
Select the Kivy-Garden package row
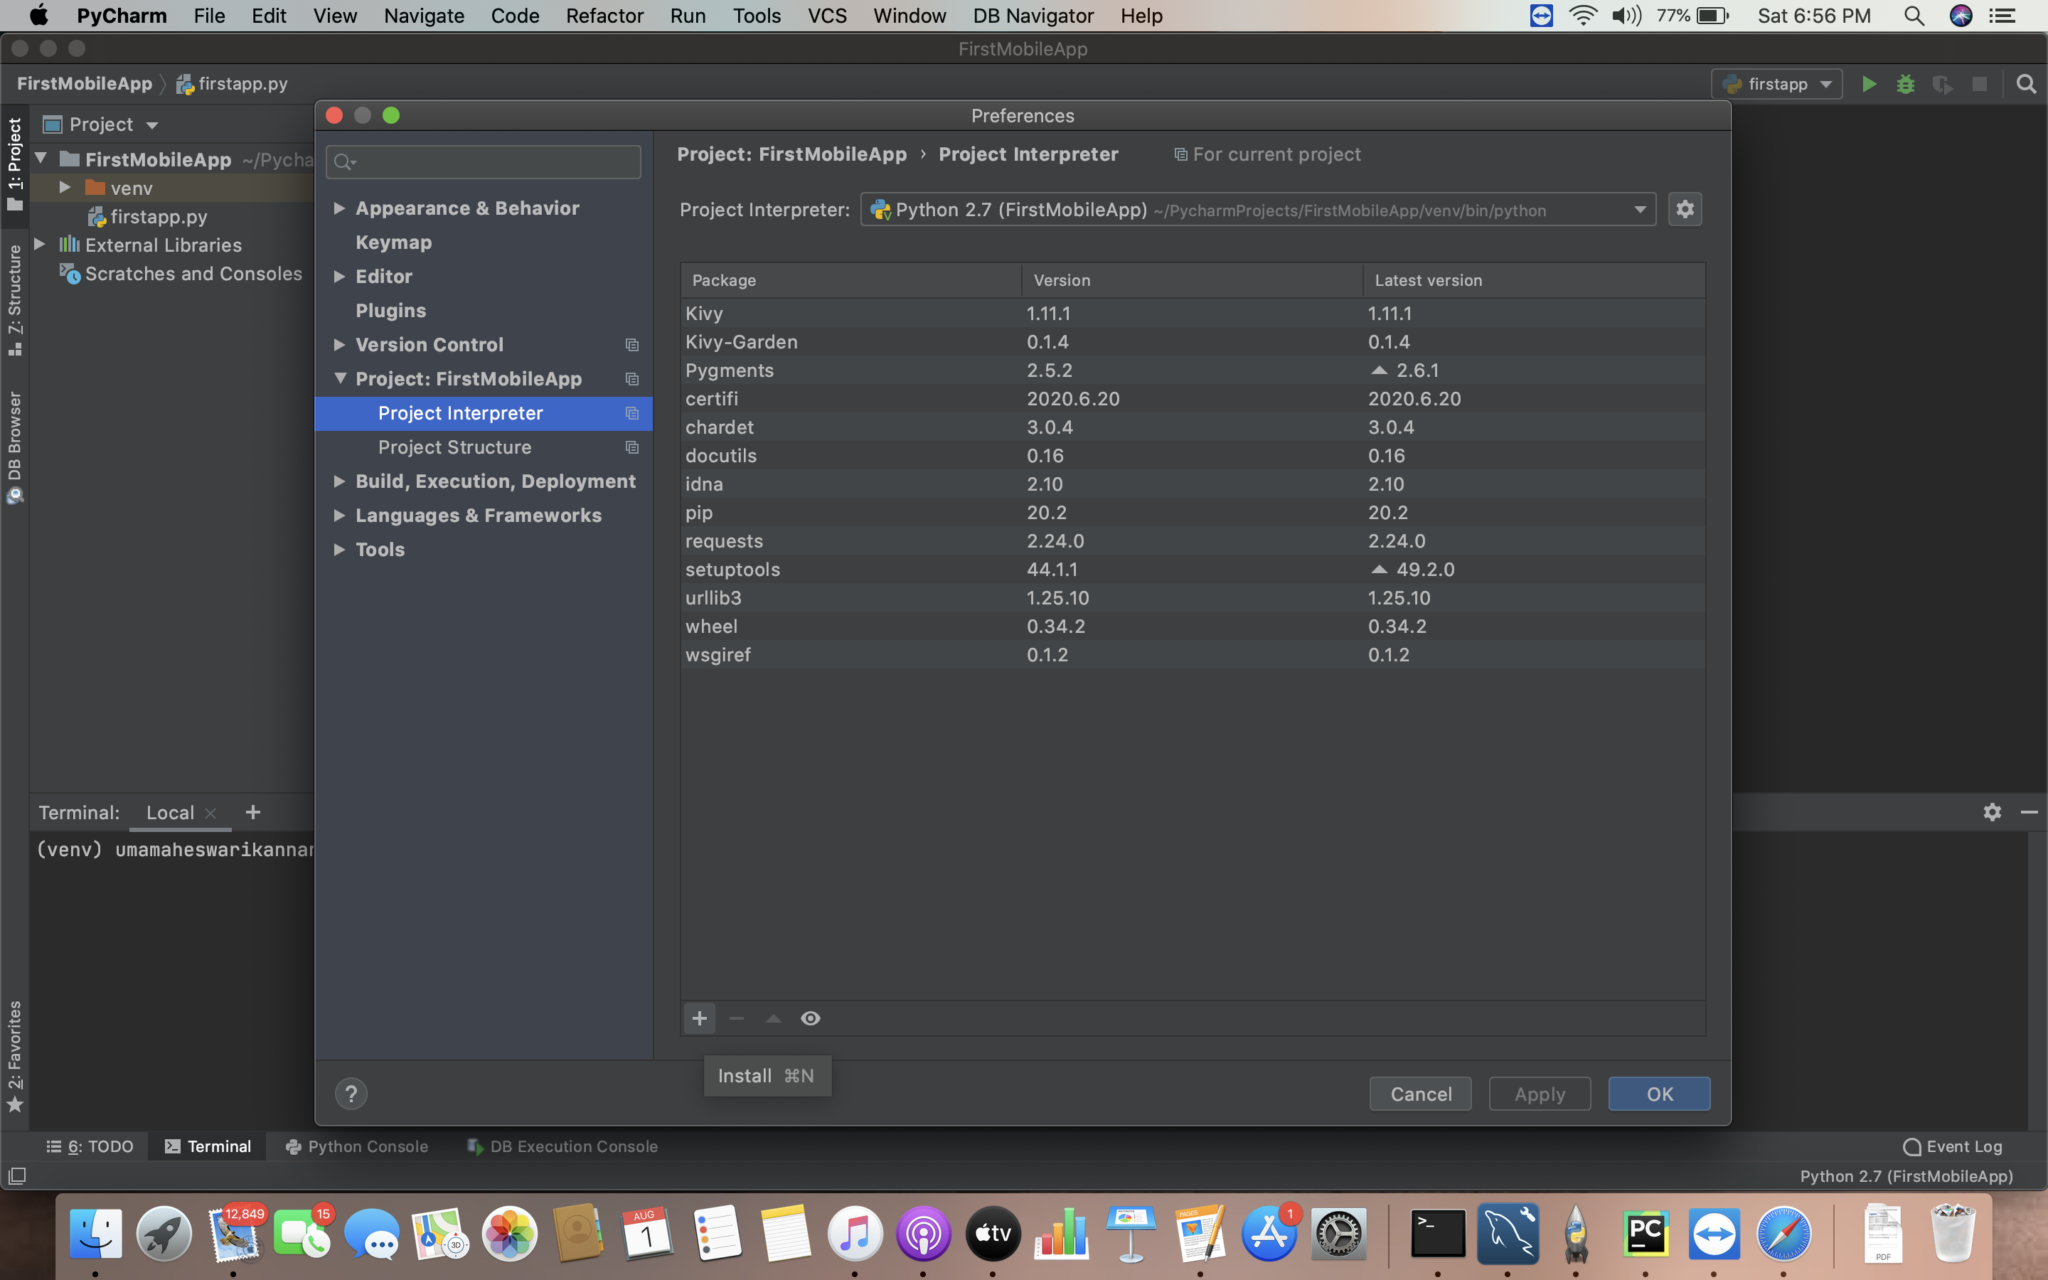(x=1192, y=342)
